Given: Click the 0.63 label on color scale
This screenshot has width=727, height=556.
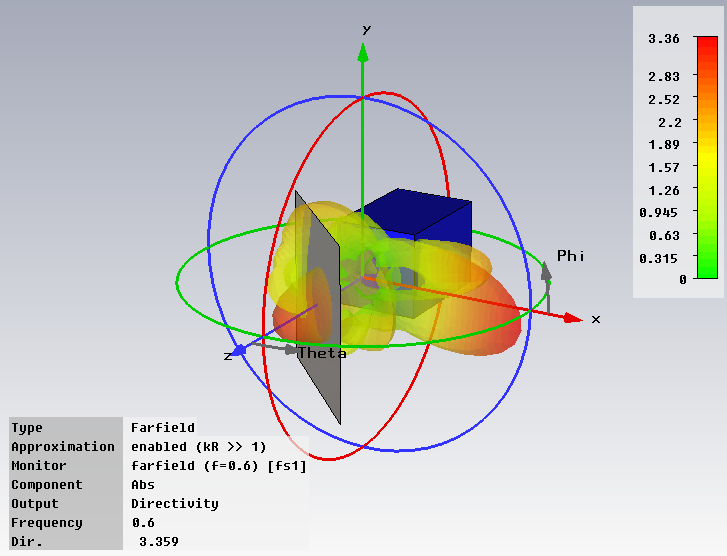Looking at the screenshot, I should [664, 236].
